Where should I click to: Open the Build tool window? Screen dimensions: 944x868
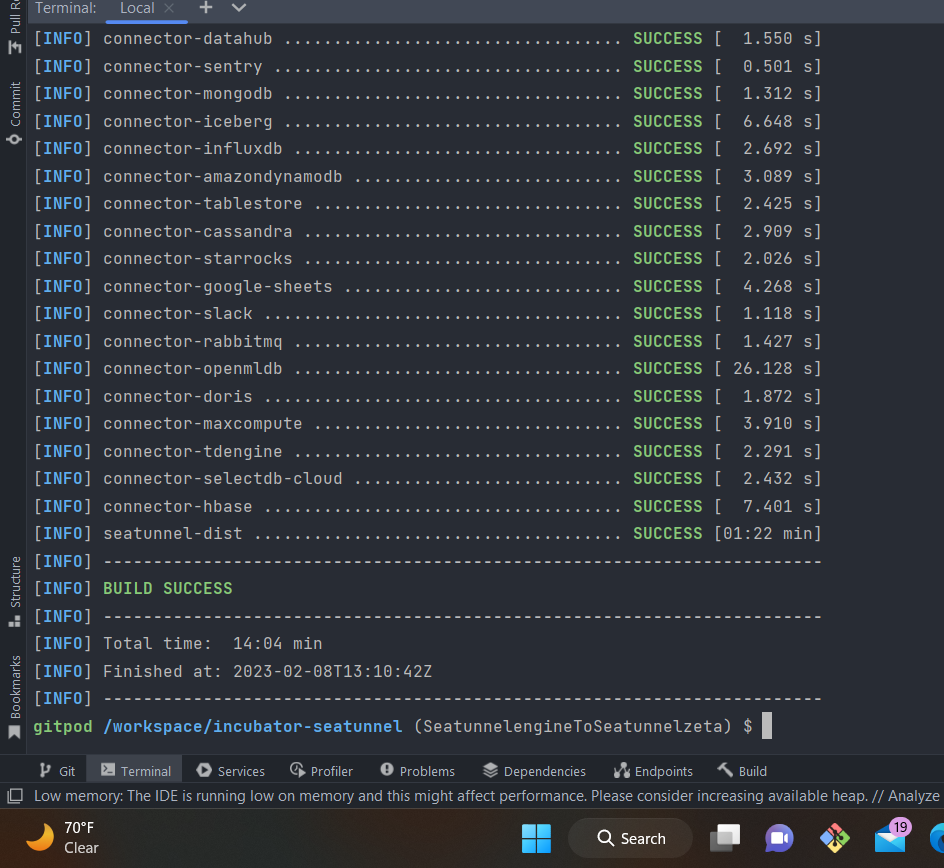coord(741,770)
